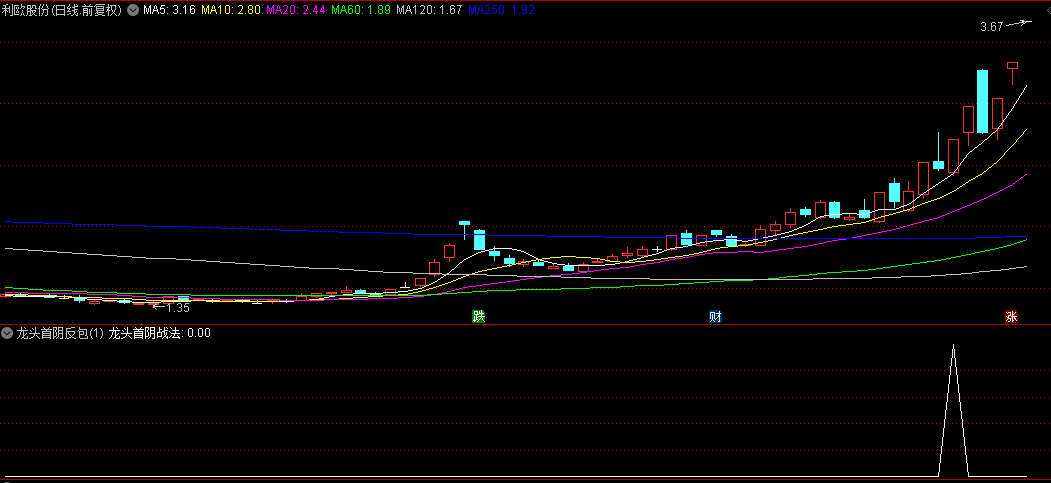Click the blue MA250 moving average label

[x=501, y=10]
